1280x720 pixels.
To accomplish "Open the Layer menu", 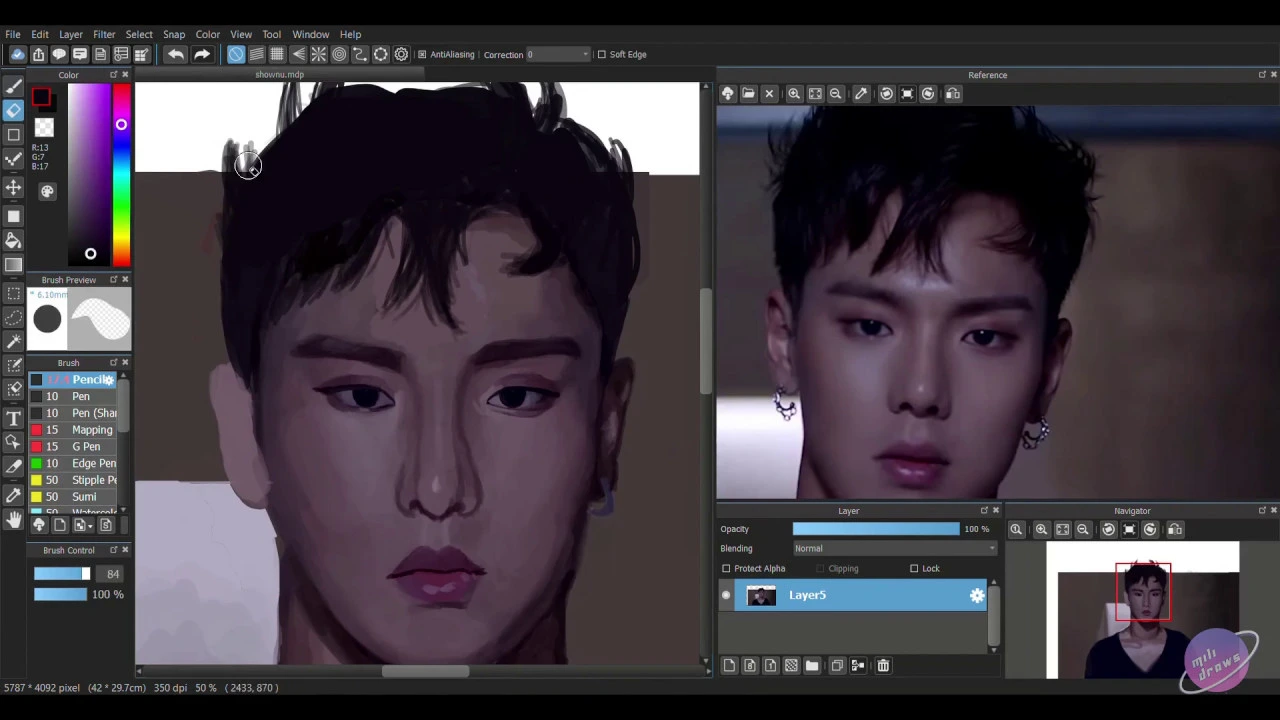I will pos(70,34).
